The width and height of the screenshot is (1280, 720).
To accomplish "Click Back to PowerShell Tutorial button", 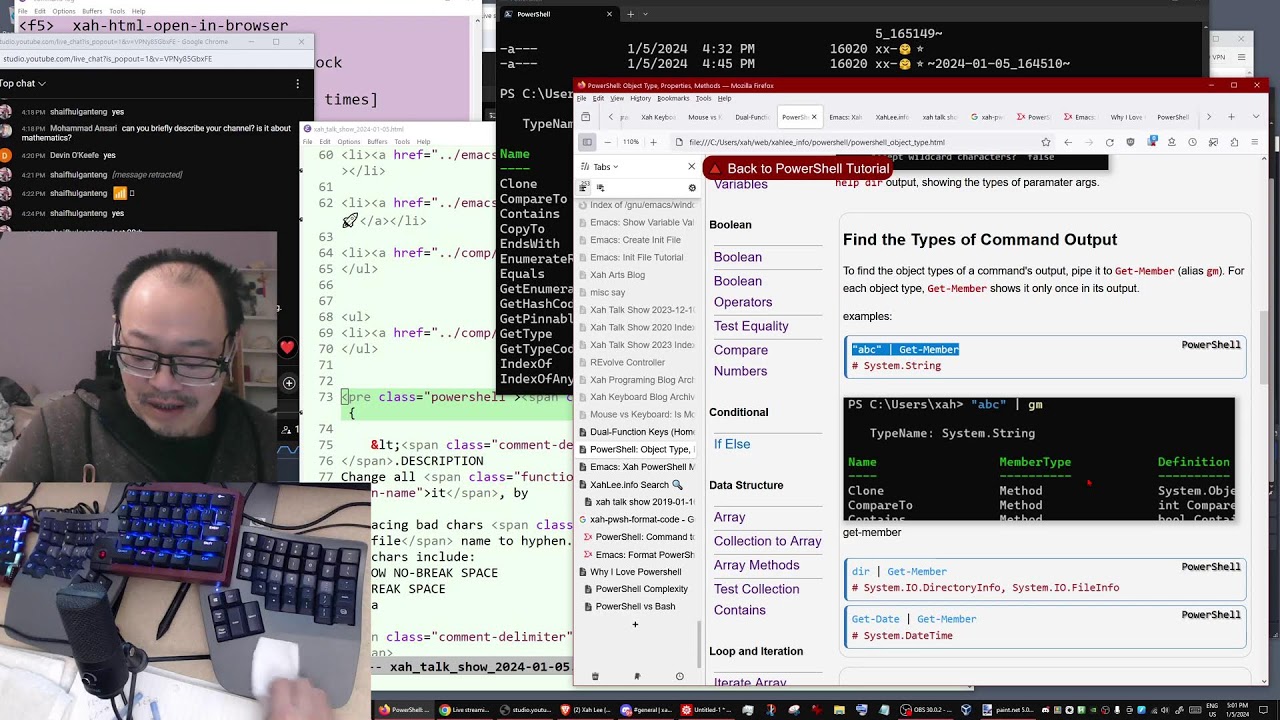I will click(x=798, y=168).
